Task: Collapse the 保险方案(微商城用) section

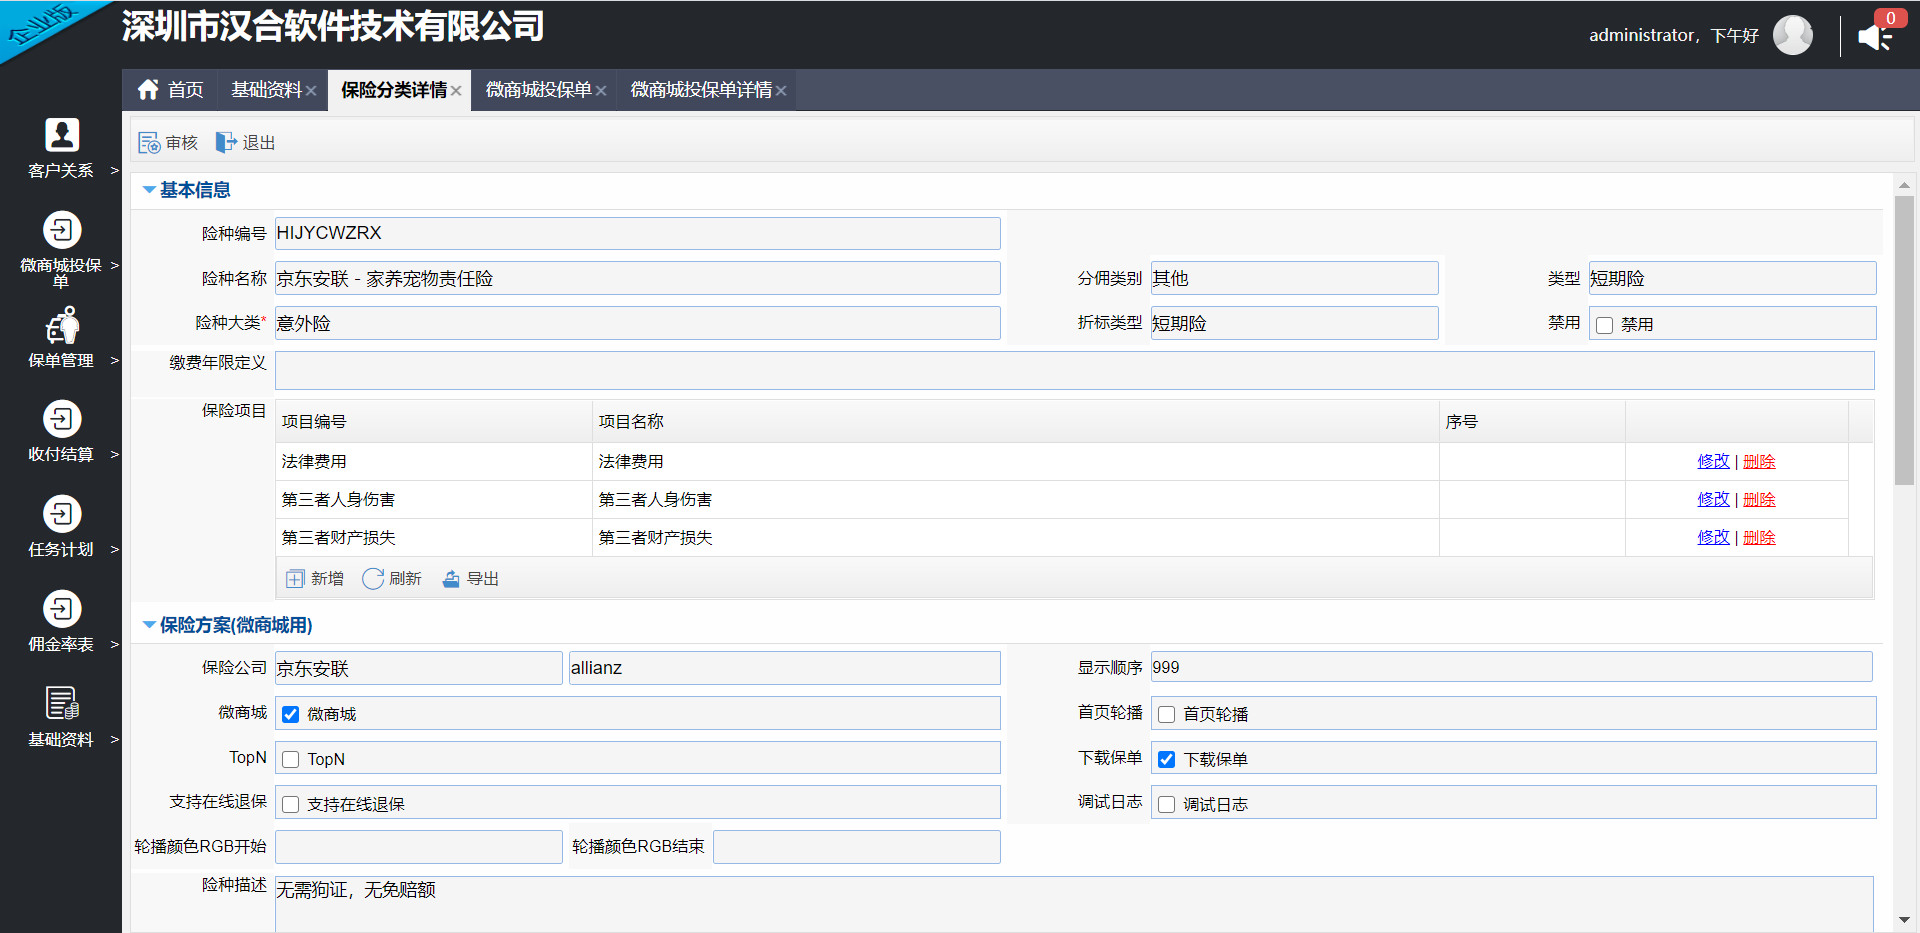Action: pyautogui.click(x=149, y=625)
